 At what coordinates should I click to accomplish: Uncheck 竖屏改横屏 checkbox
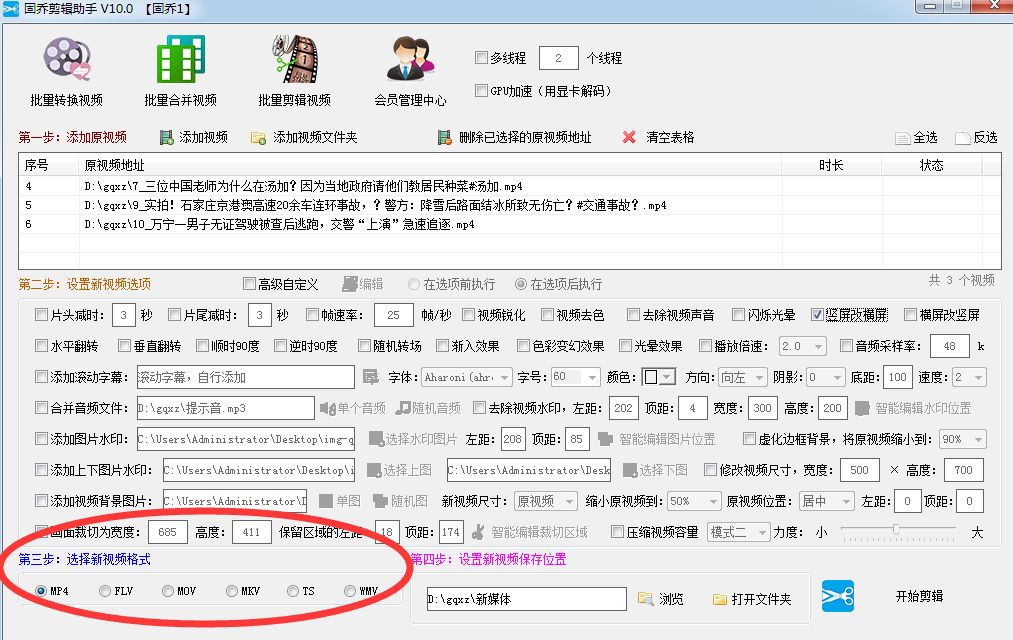point(817,315)
